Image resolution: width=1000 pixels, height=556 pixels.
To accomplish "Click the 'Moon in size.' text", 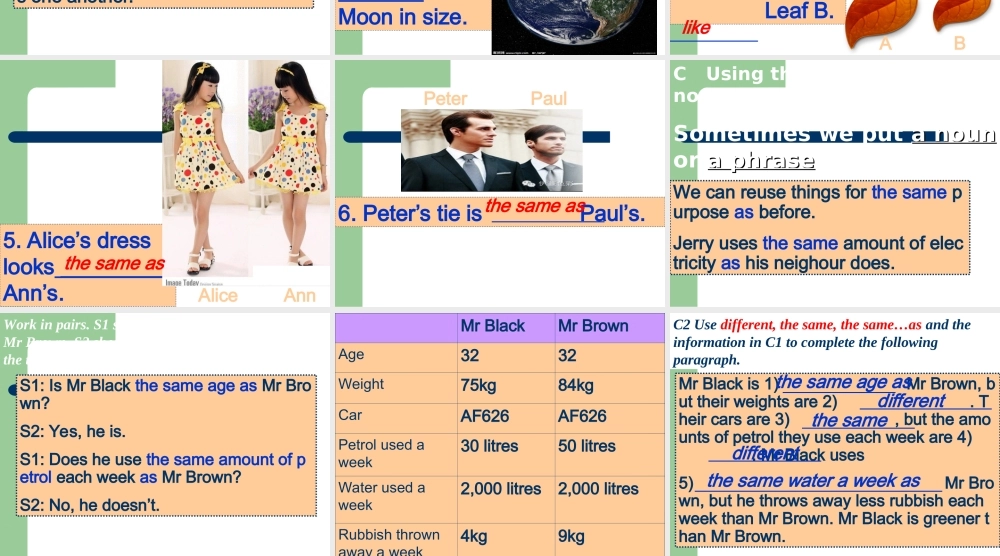I will pyautogui.click(x=403, y=17).
